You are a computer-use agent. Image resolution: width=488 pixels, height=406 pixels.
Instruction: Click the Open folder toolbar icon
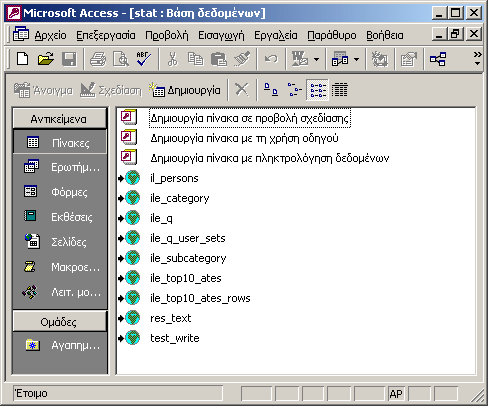coord(46,59)
